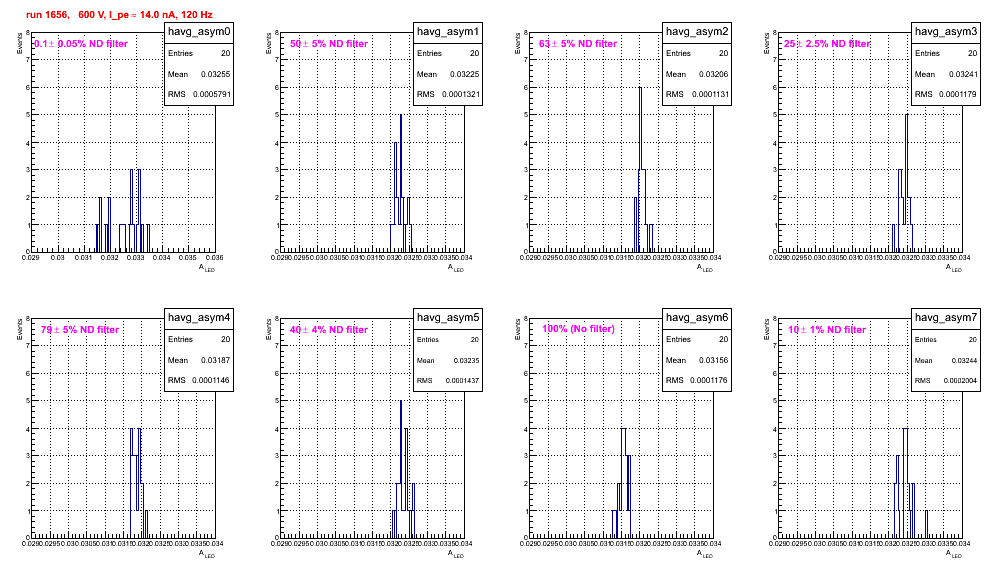Select the Entries row in havg_asym2 stats box
The image size is (996, 572).
(697, 53)
